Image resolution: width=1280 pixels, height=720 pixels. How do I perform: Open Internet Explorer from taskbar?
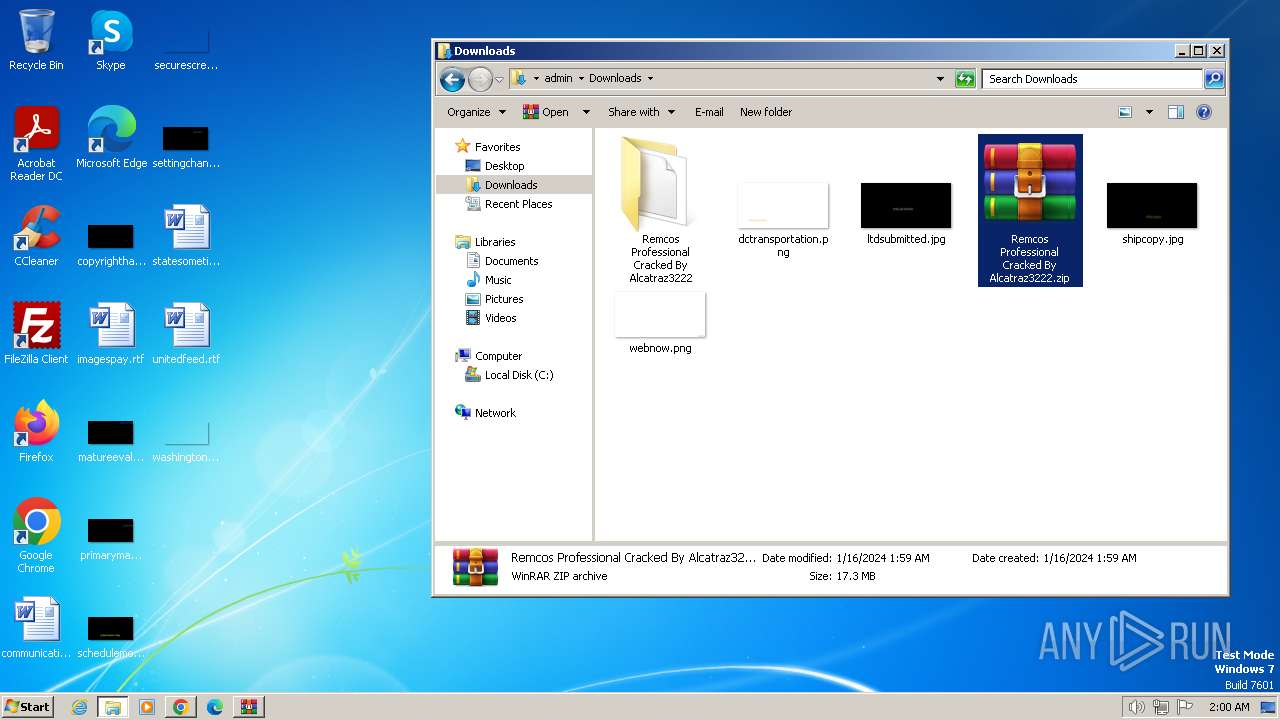[79, 707]
